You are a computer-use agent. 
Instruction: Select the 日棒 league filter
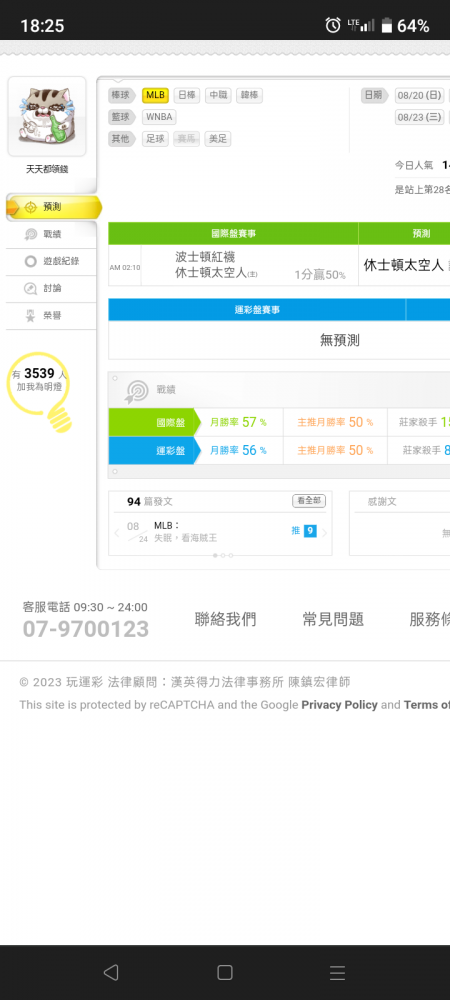187,96
